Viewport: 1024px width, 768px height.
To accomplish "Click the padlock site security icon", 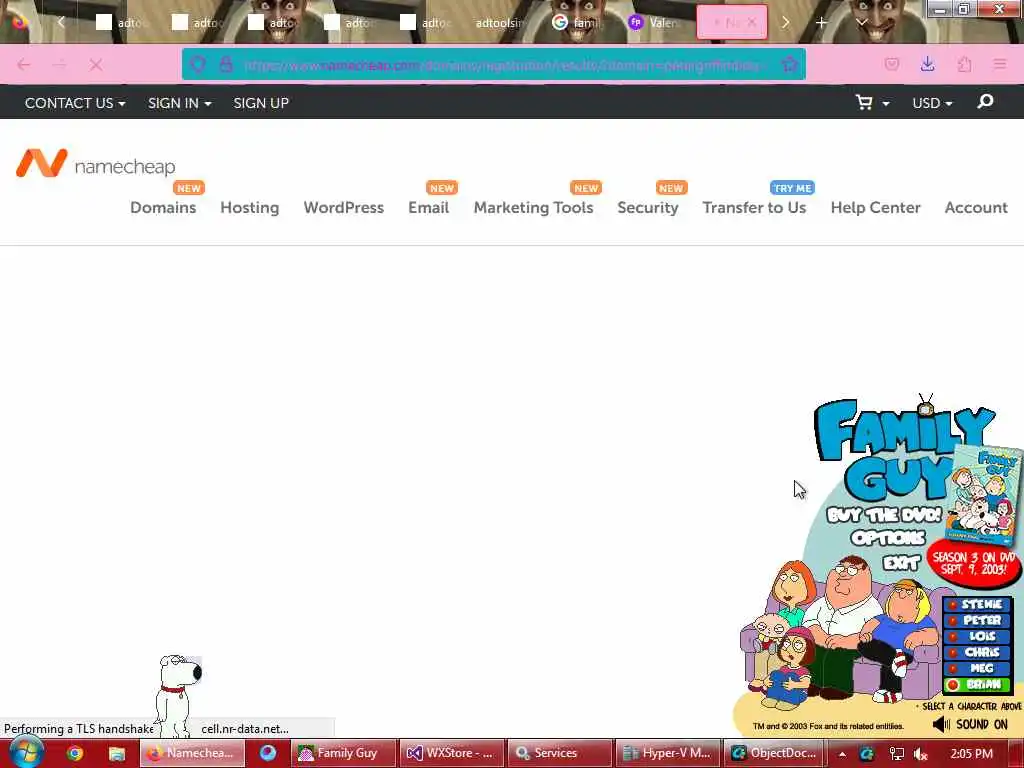I will [226, 64].
